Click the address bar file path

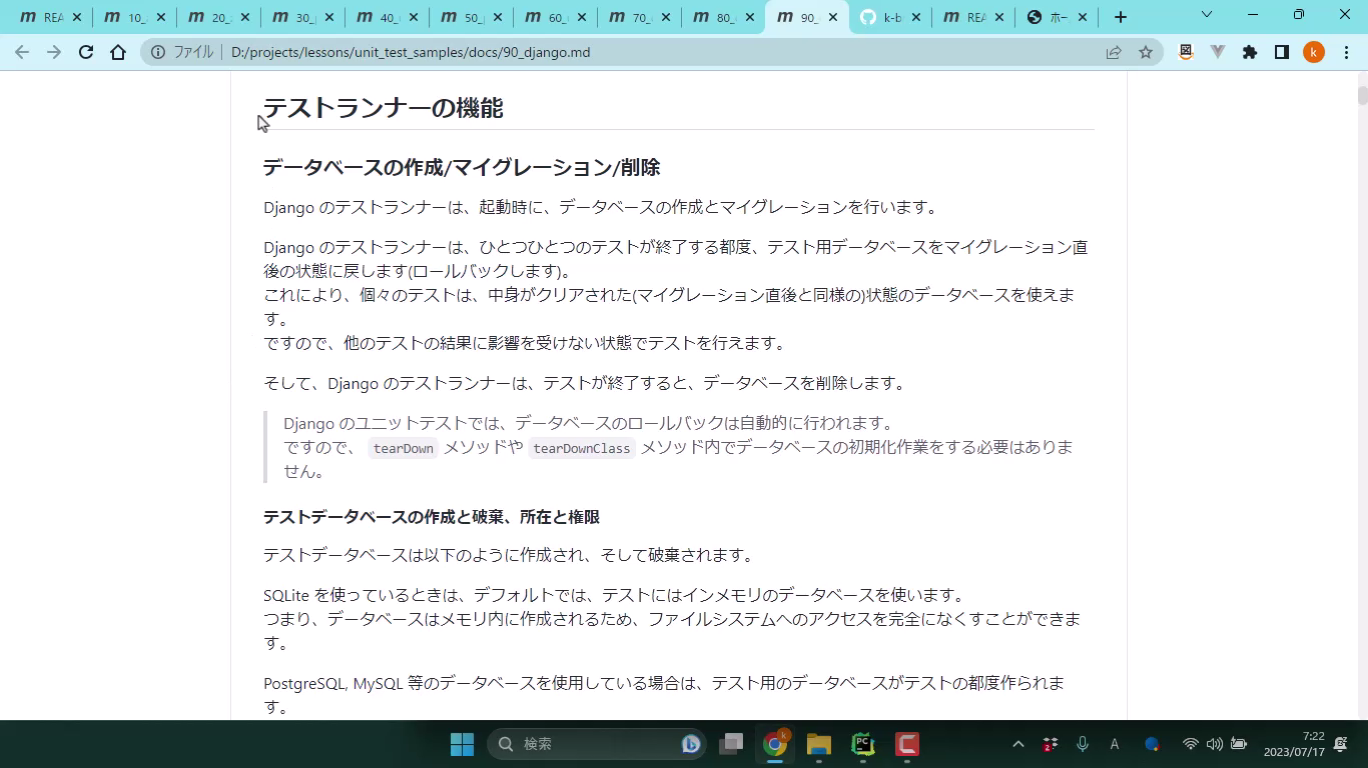pyautogui.click(x=410, y=52)
